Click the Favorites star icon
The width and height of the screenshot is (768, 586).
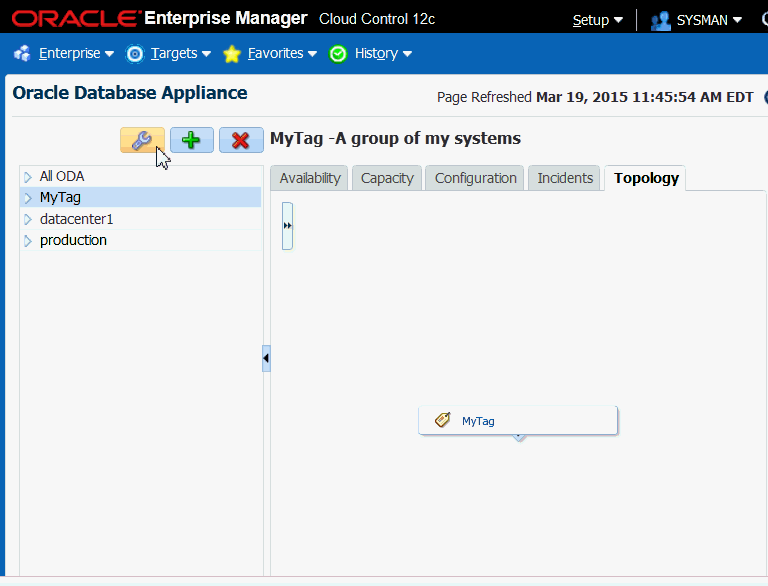232,54
